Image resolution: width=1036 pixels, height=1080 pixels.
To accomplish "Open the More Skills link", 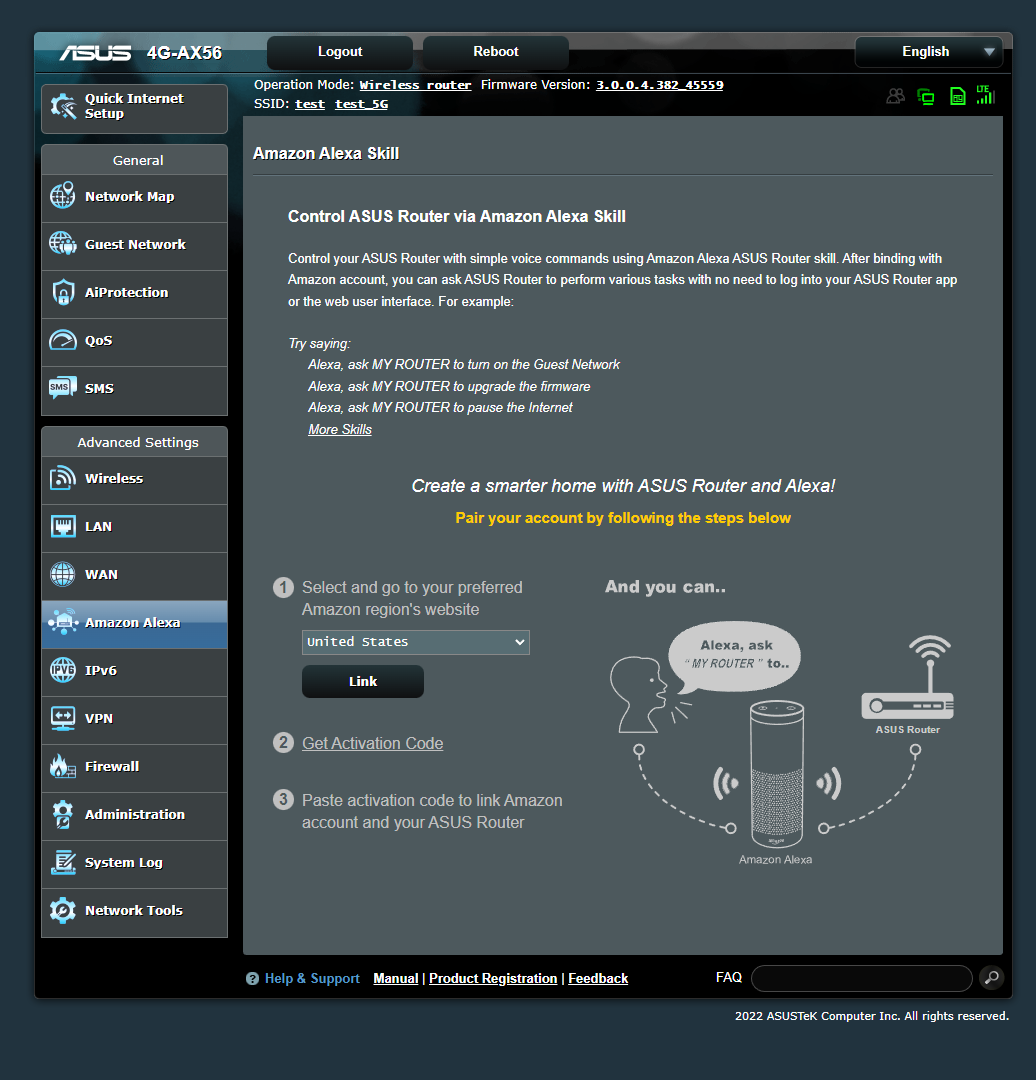I will click(340, 429).
